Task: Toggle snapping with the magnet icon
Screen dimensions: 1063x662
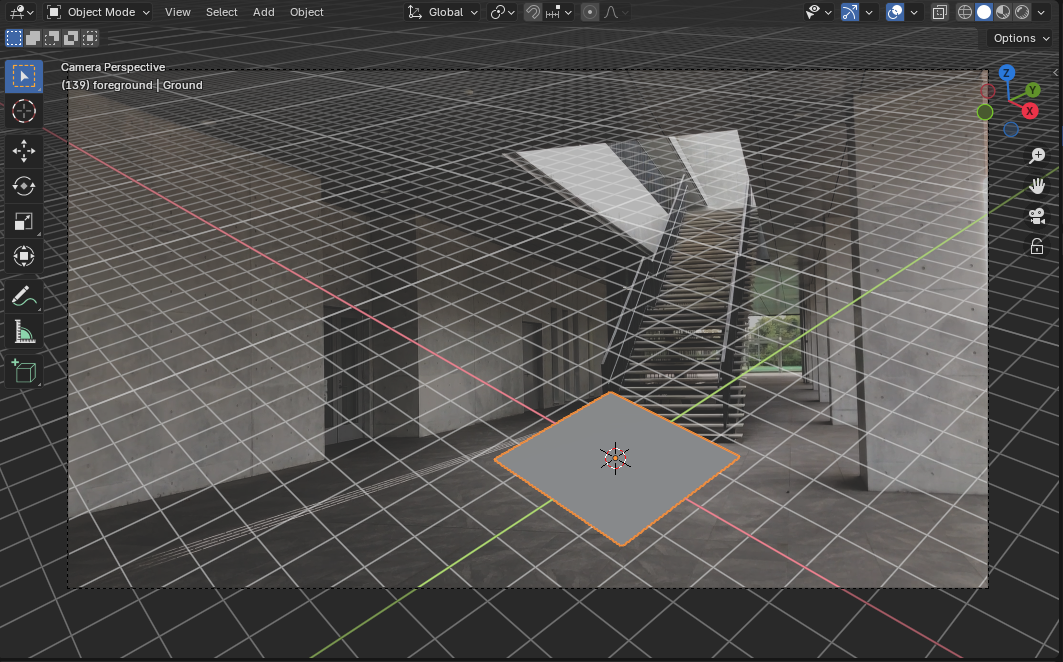Action: coord(533,12)
